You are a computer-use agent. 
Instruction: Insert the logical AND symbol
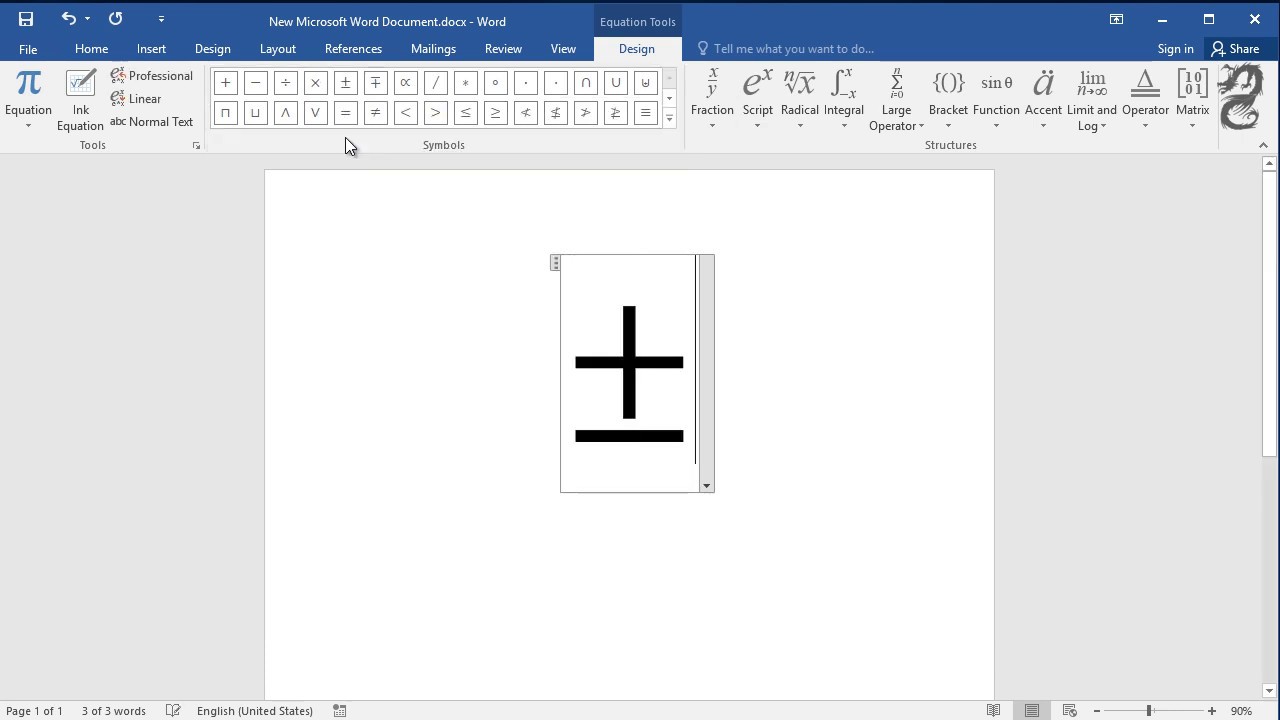(286, 113)
